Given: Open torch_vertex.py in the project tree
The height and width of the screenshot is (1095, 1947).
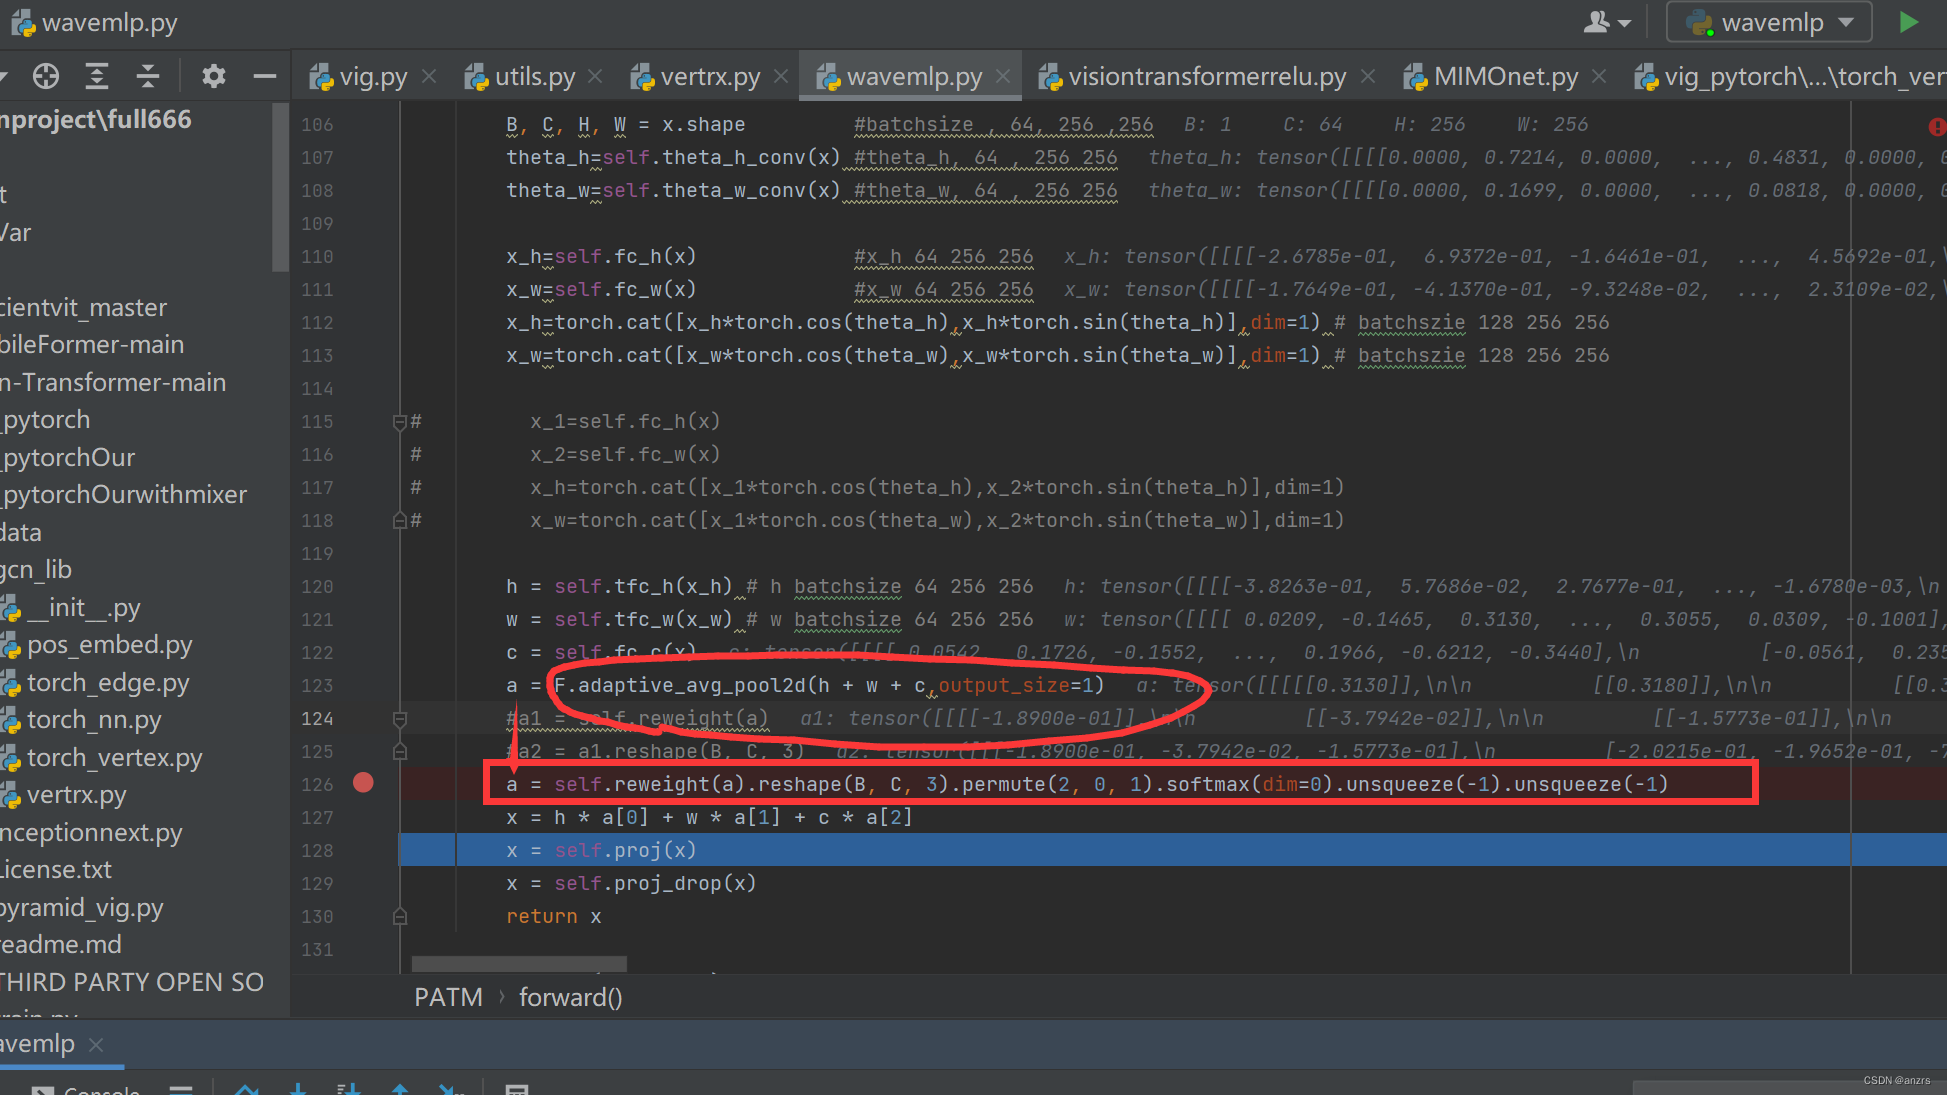Looking at the screenshot, I should tap(114, 757).
